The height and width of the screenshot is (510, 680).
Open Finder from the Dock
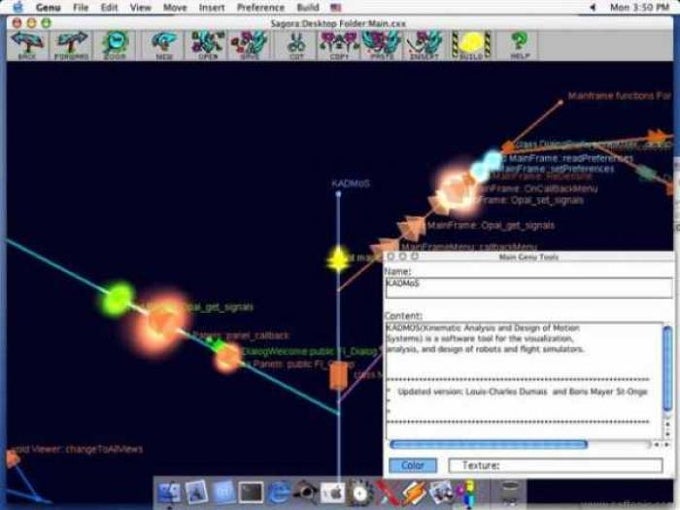[x=170, y=492]
